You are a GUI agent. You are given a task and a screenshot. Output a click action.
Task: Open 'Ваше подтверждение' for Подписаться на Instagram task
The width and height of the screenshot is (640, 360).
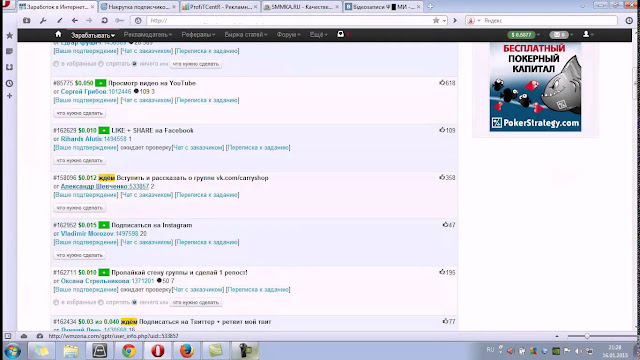pyautogui.click(x=86, y=242)
